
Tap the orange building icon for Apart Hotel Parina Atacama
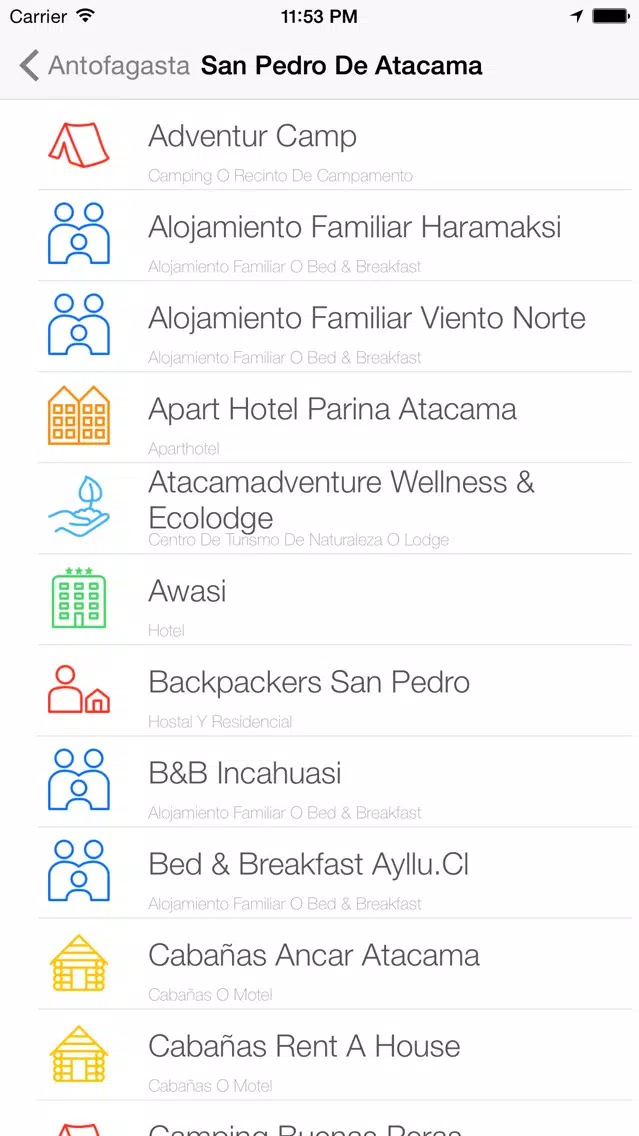(x=78, y=415)
